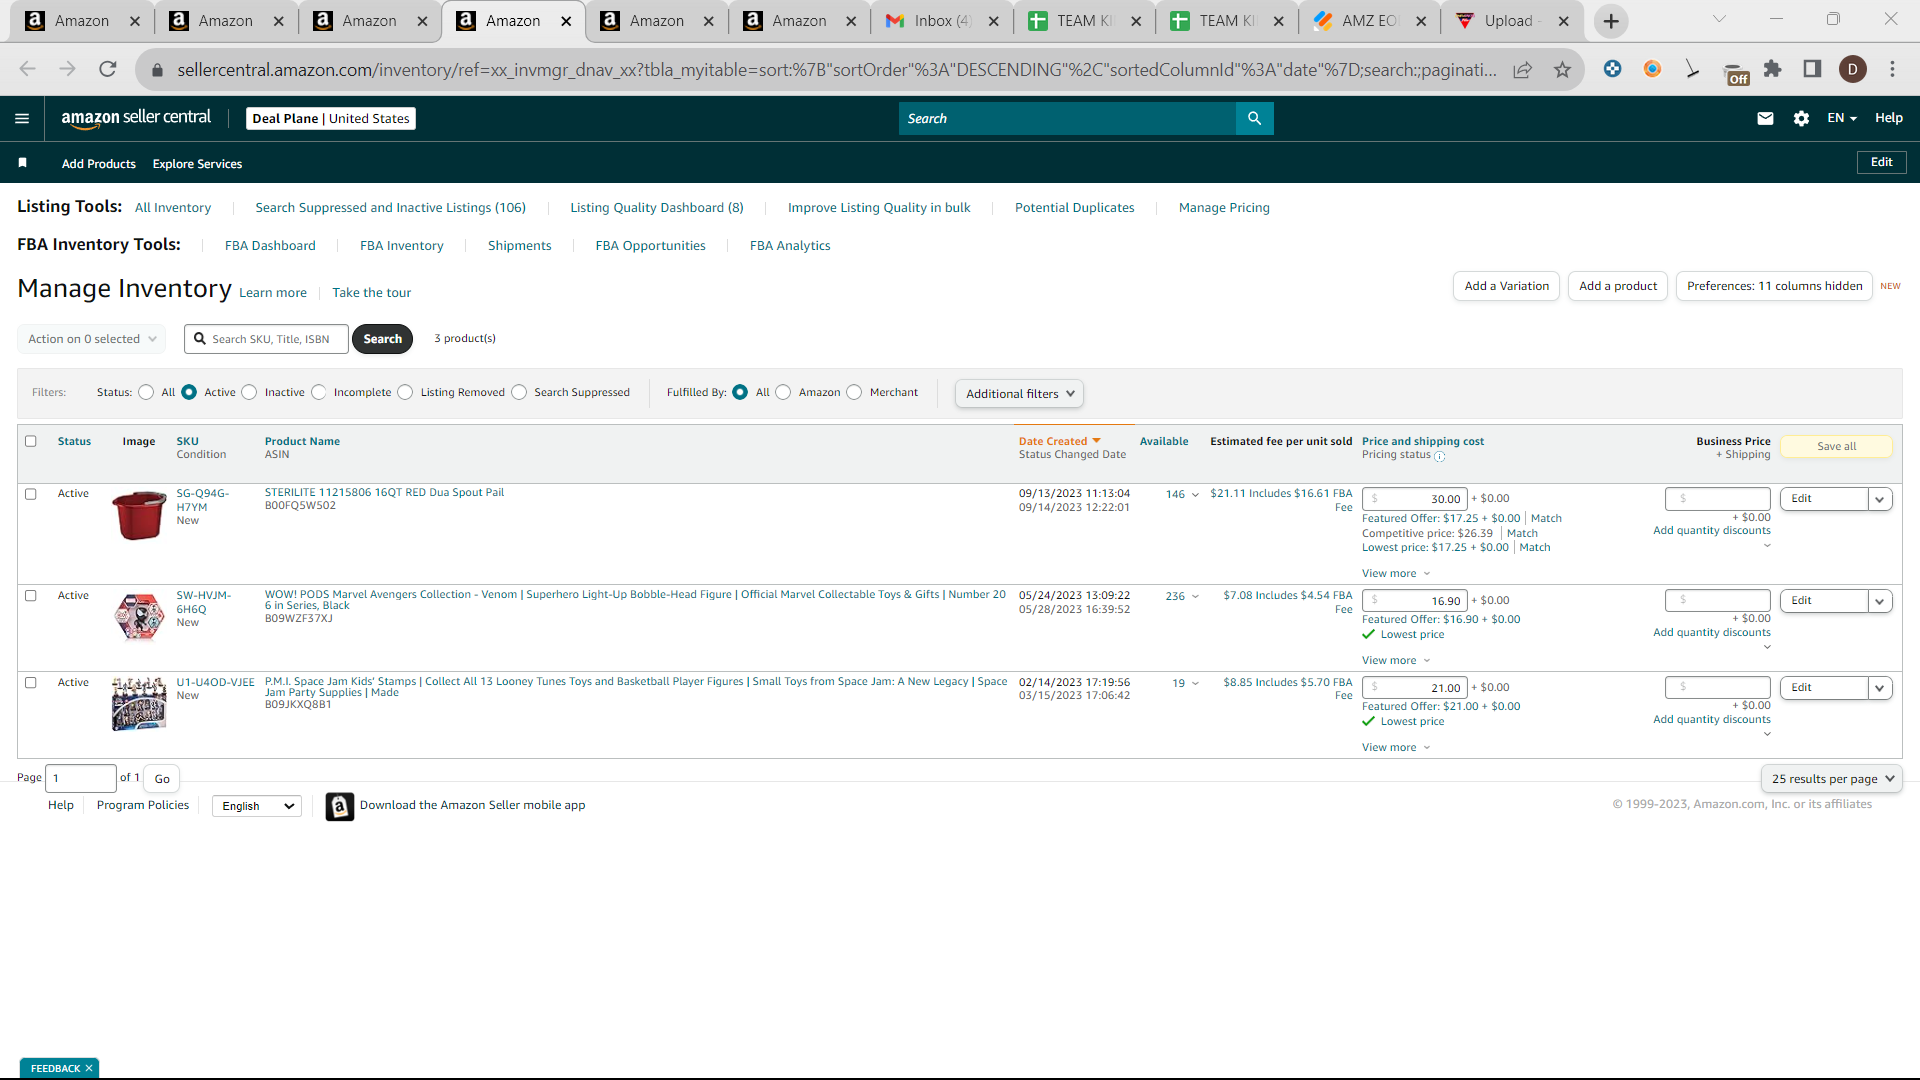
Task: Open the EN language dropdown in header
Action: point(1842,118)
